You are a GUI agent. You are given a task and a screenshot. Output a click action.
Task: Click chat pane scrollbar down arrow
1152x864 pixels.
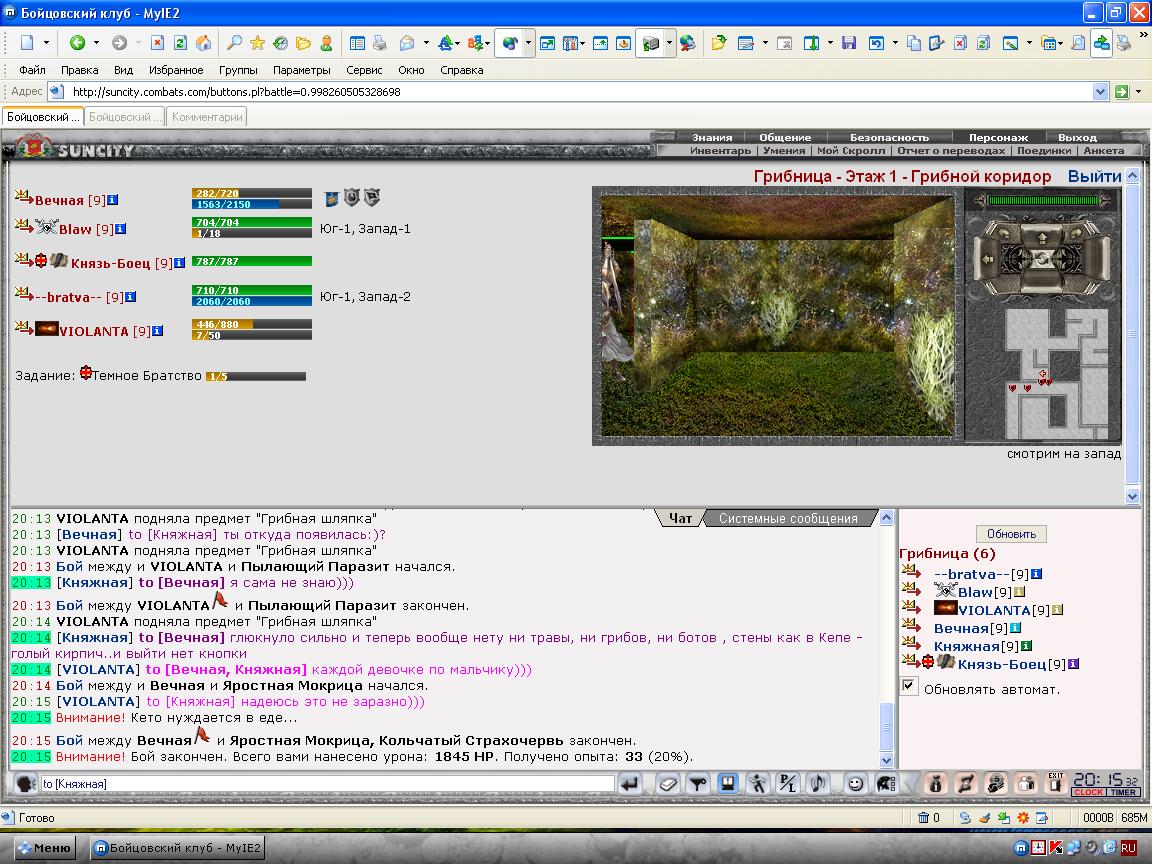coord(887,761)
